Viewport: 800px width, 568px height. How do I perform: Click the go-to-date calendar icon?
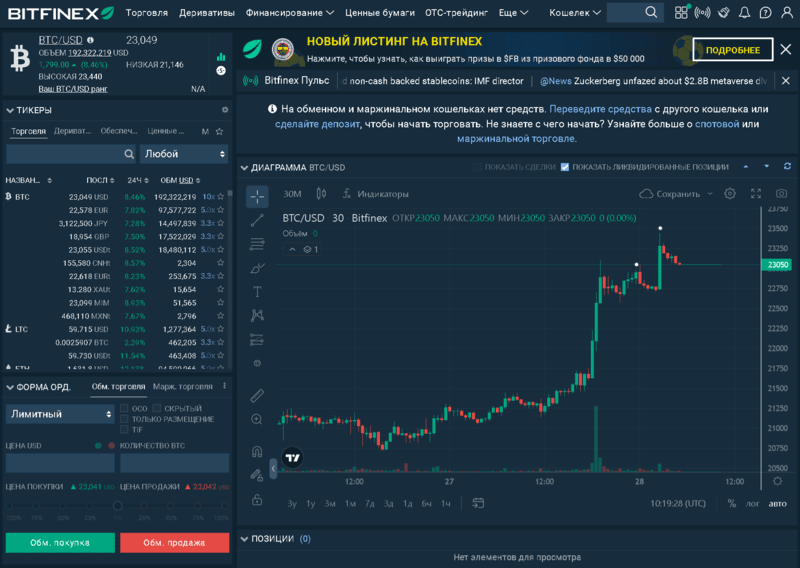pyautogui.click(x=478, y=503)
